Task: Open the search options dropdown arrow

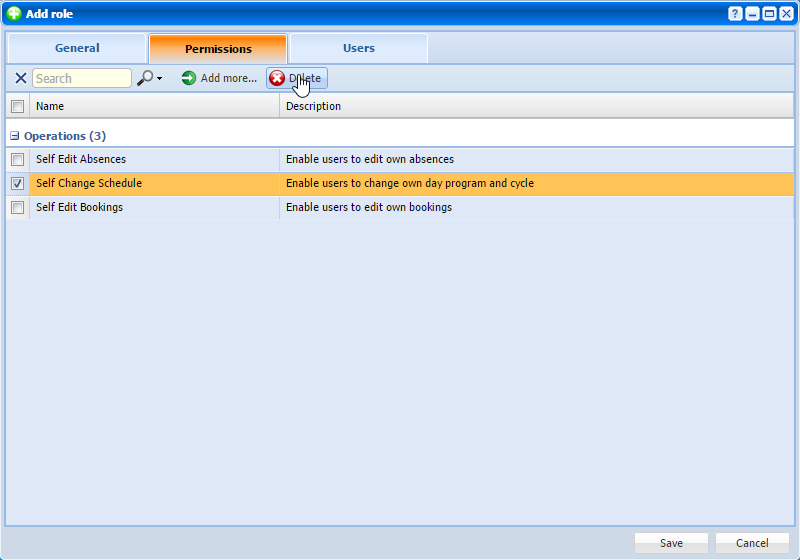Action: [x=159, y=79]
